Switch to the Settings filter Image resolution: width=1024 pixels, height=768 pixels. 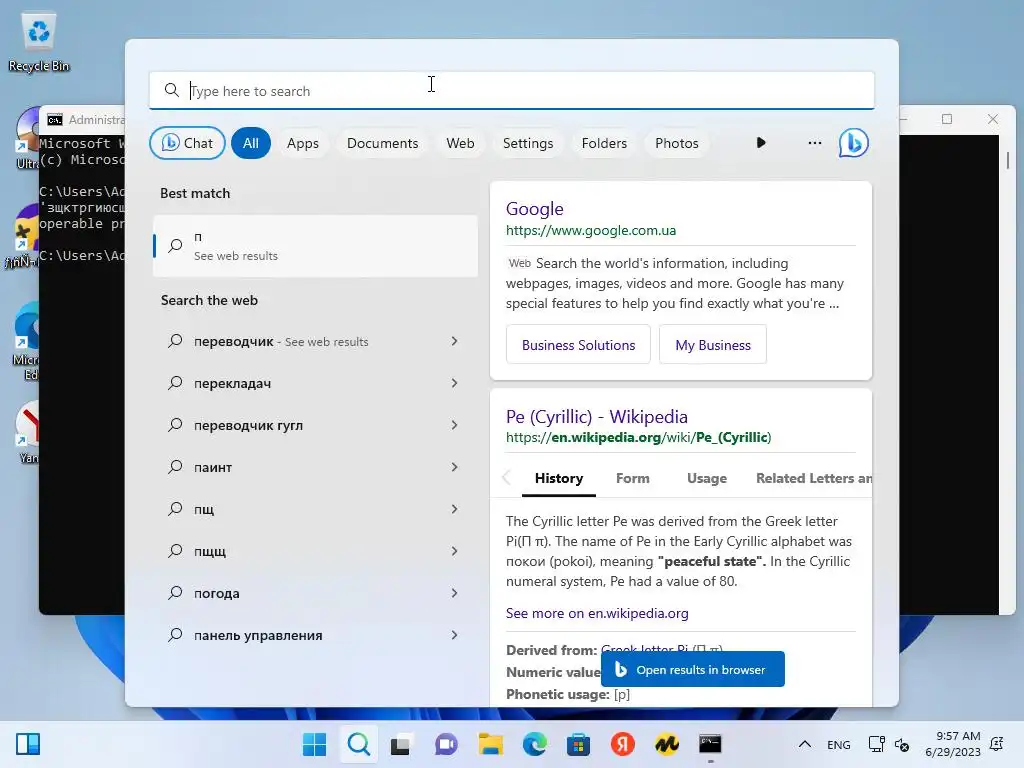point(528,143)
